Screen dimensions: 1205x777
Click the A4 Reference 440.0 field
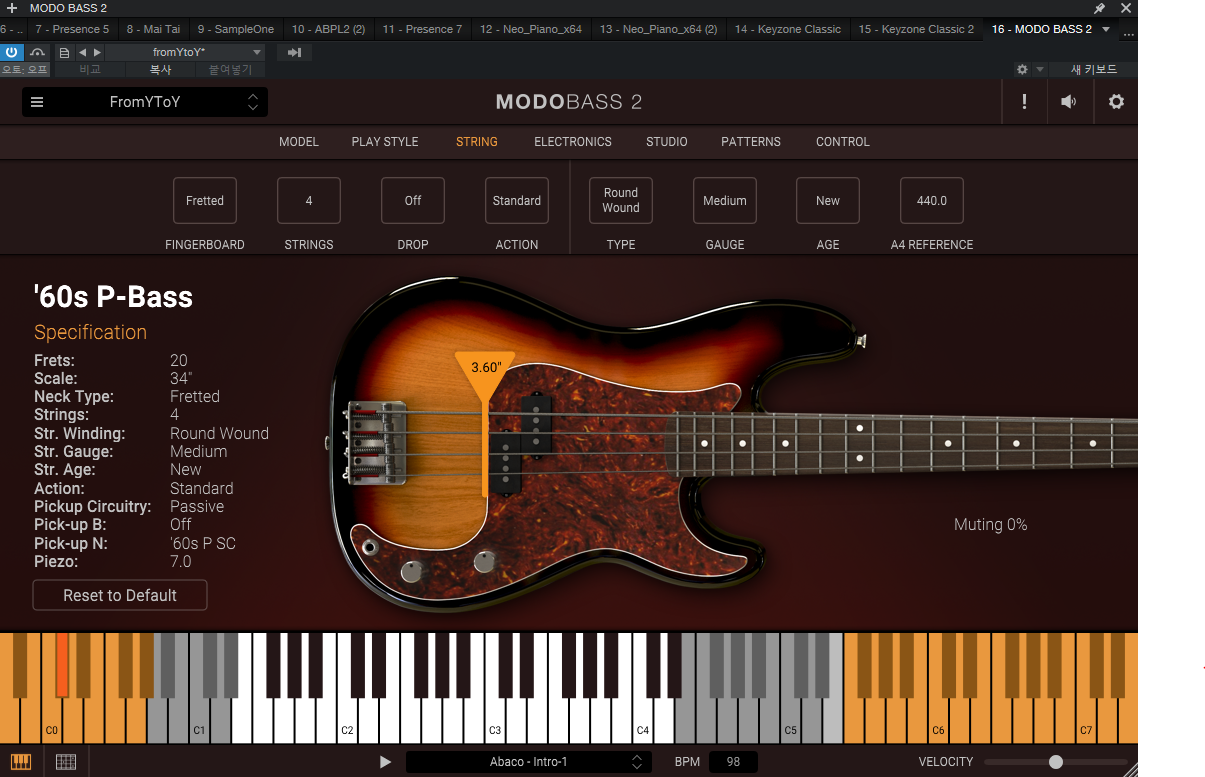[x=932, y=201]
